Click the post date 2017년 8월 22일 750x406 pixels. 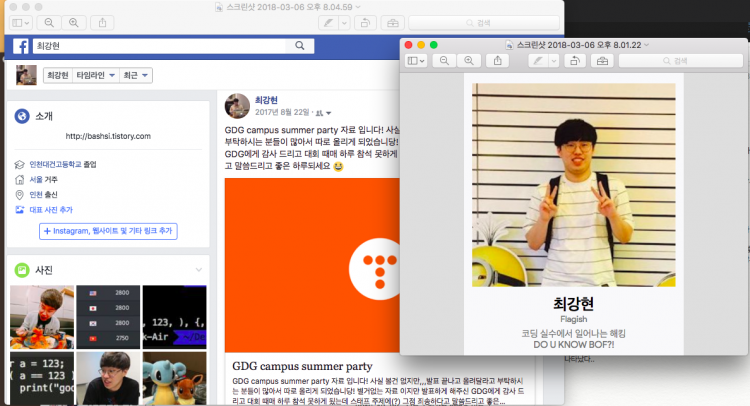tap(282, 112)
